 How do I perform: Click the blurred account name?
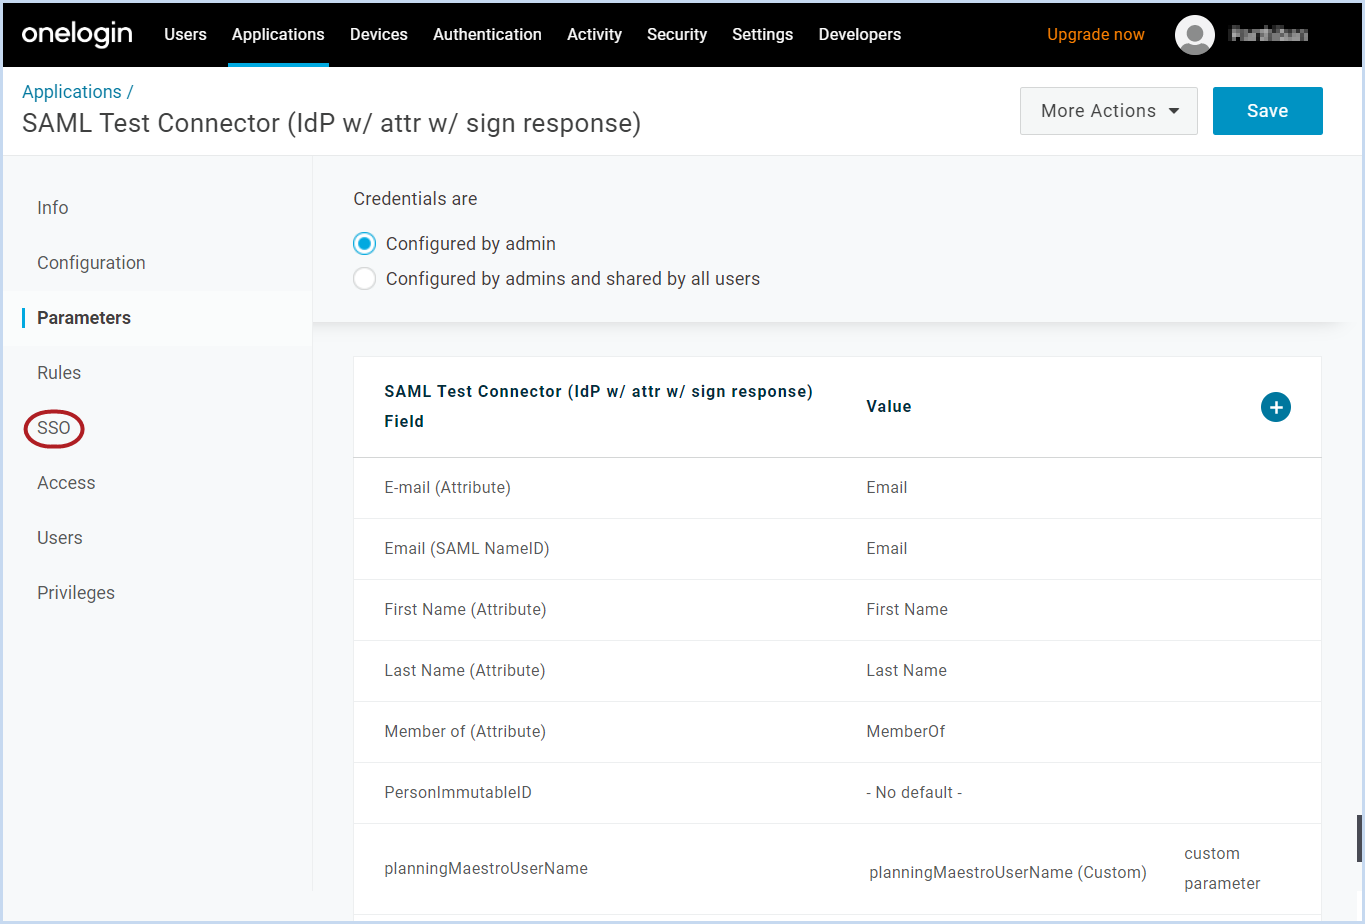(1269, 35)
